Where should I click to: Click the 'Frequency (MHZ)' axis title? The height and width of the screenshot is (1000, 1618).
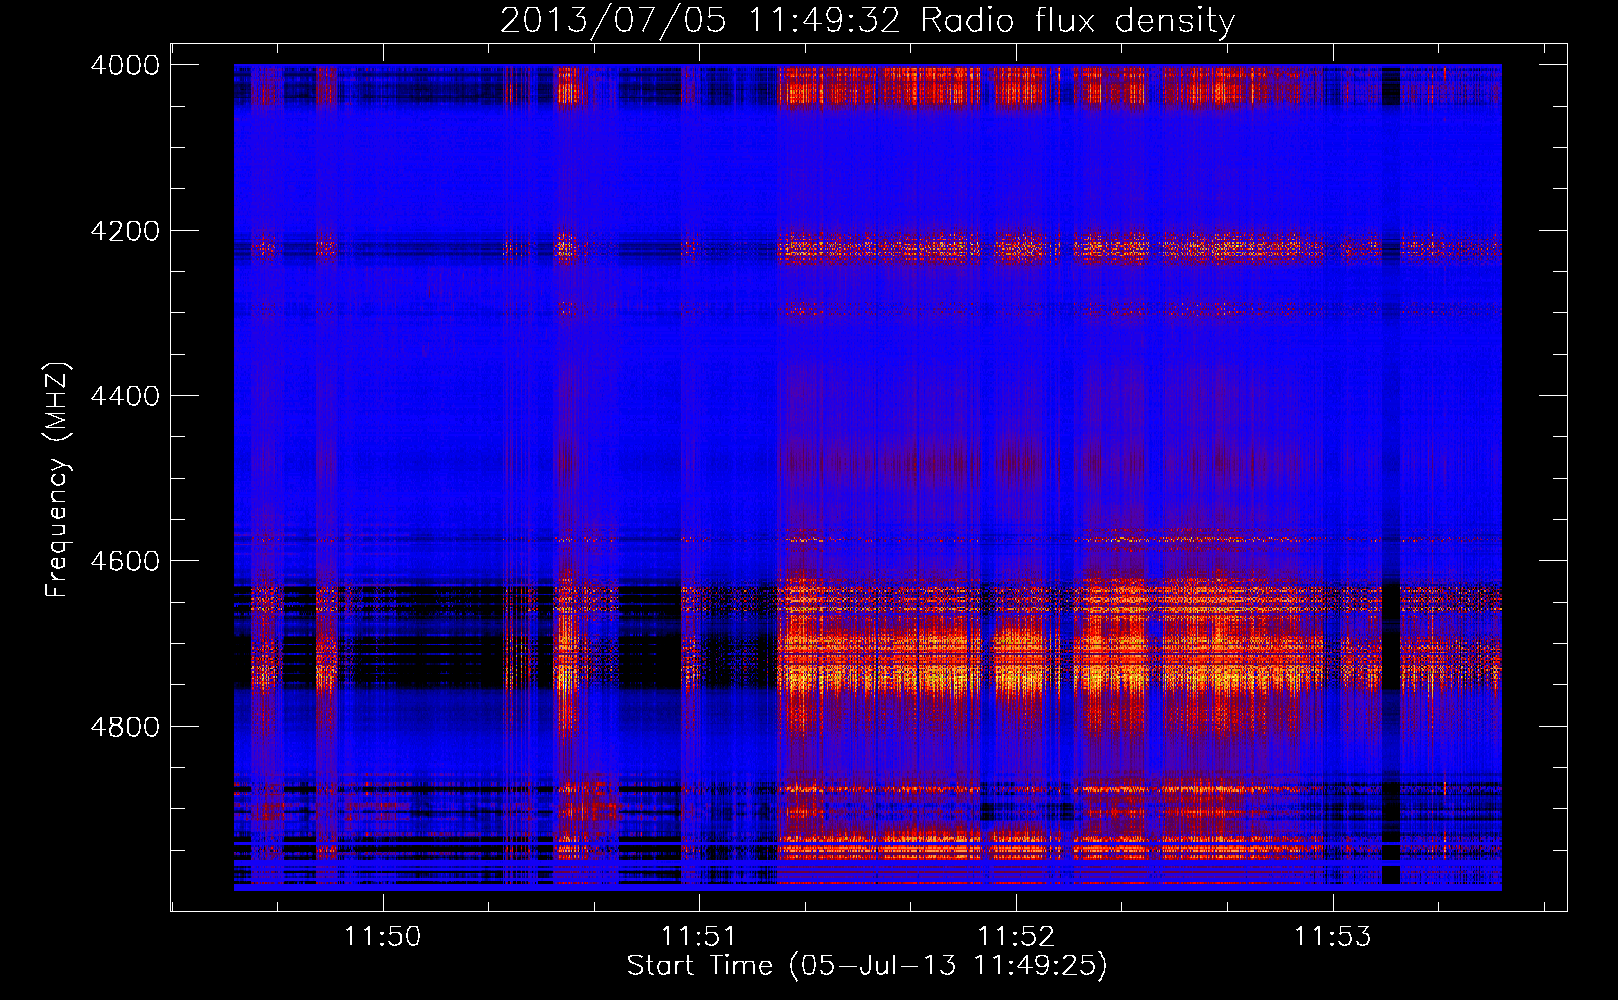click(x=57, y=480)
